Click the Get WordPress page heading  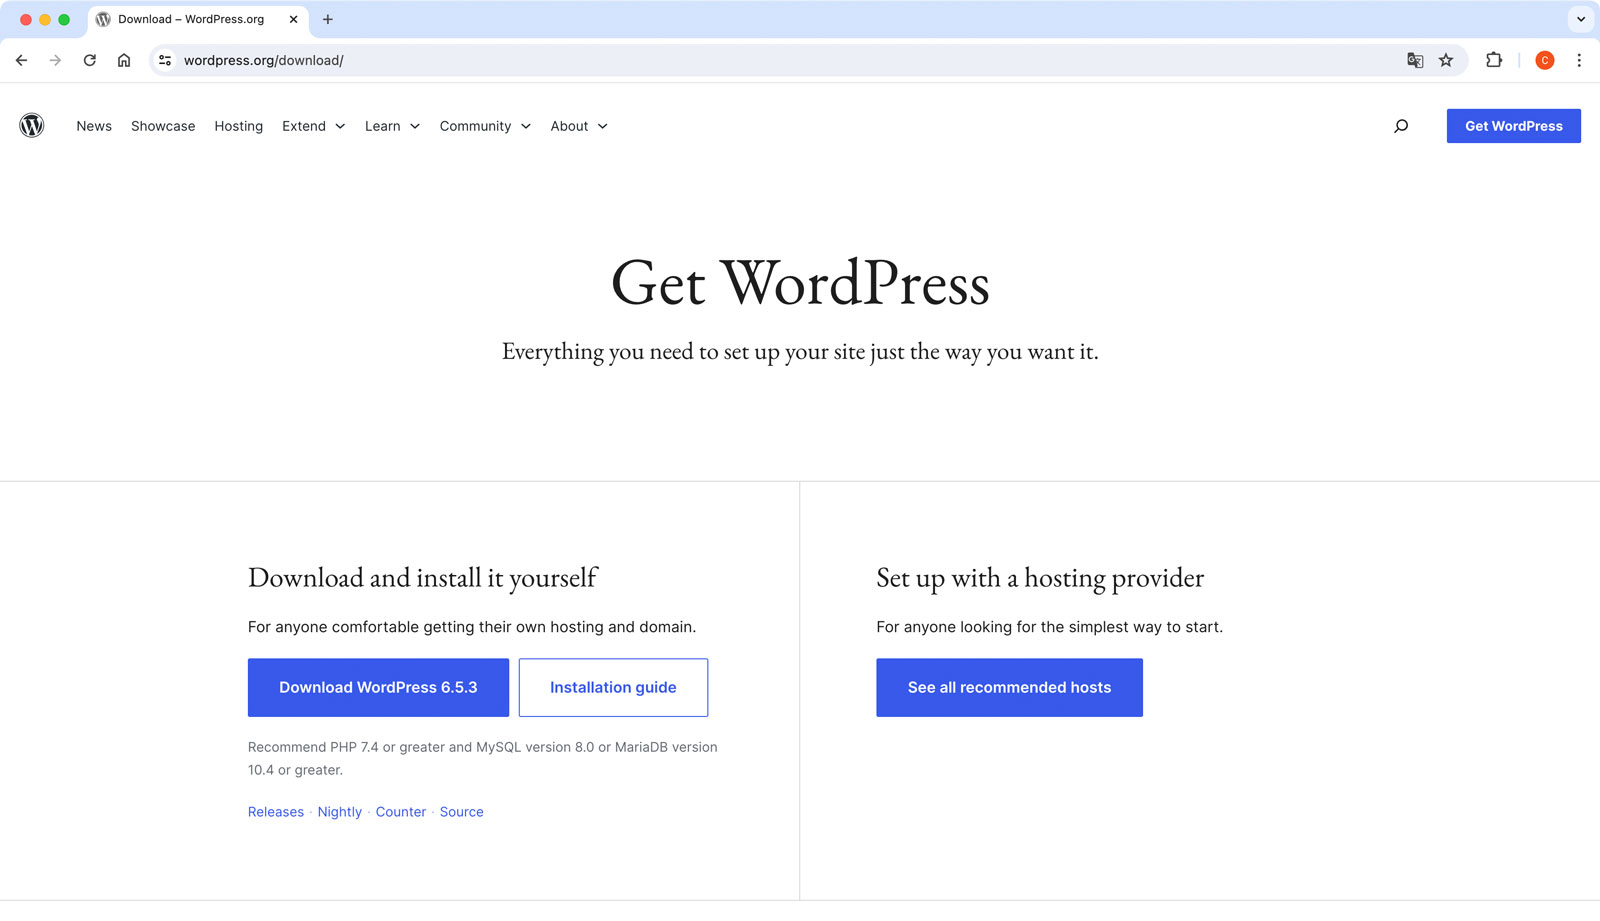click(x=800, y=283)
